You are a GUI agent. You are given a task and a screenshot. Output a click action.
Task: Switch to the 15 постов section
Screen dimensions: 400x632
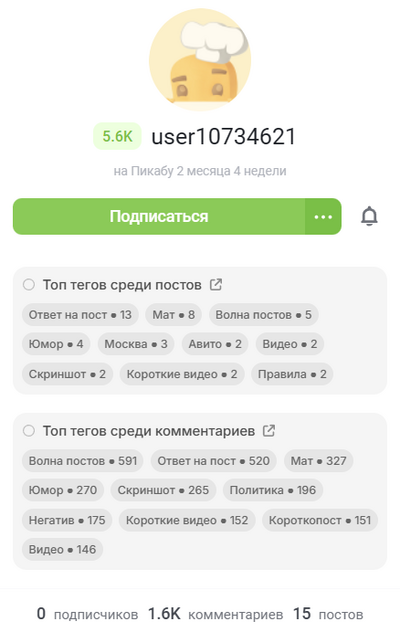click(x=328, y=614)
